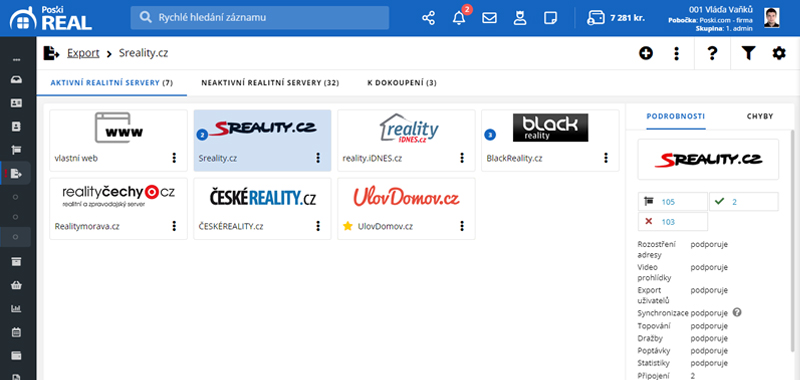Select the ČESKÉREALITY.cz server card
The height and width of the screenshot is (380, 800).
point(262,209)
